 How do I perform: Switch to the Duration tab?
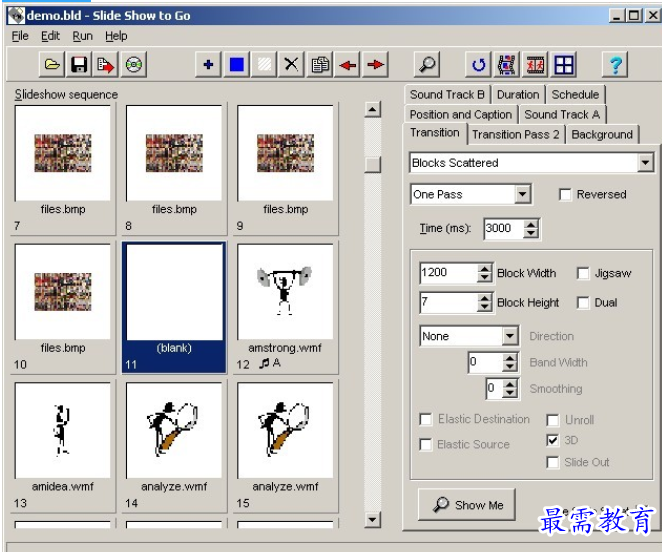point(518,95)
